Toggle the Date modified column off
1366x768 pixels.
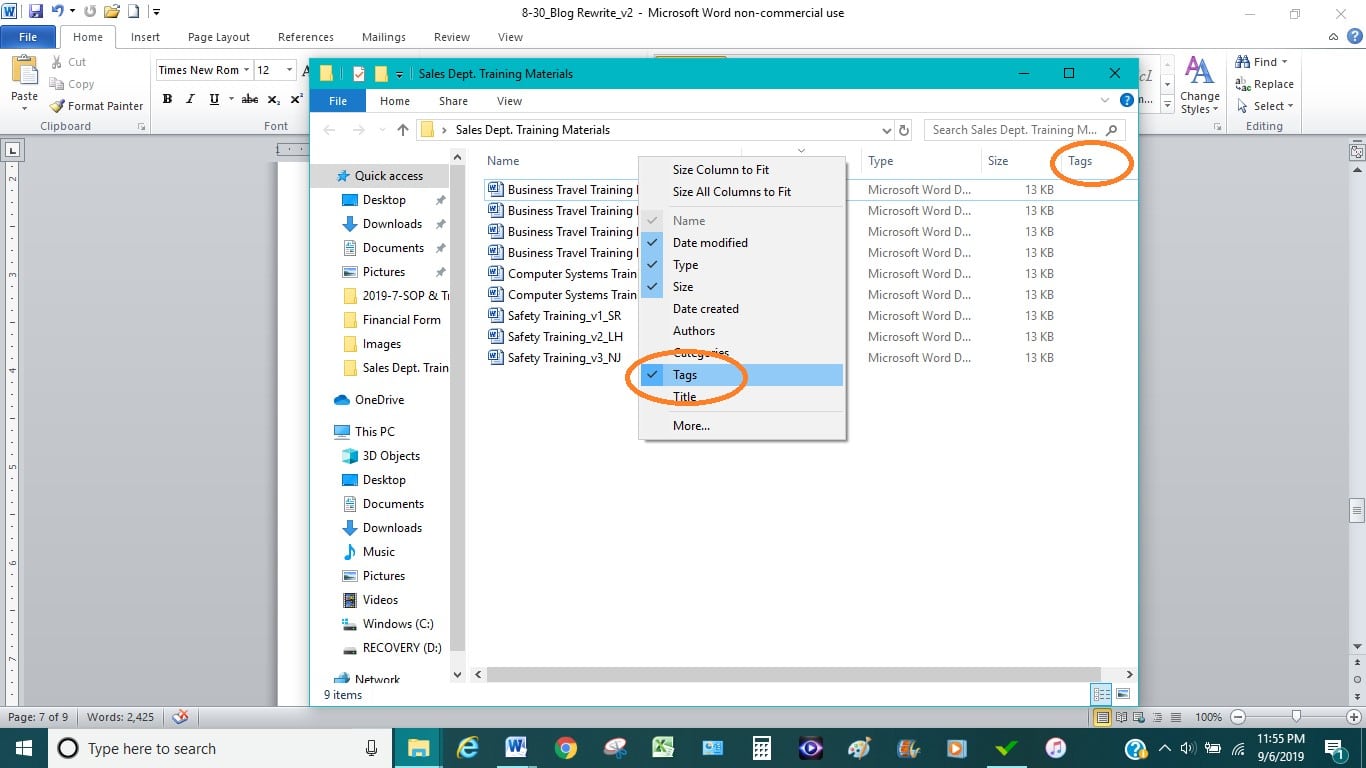tap(710, 243)
